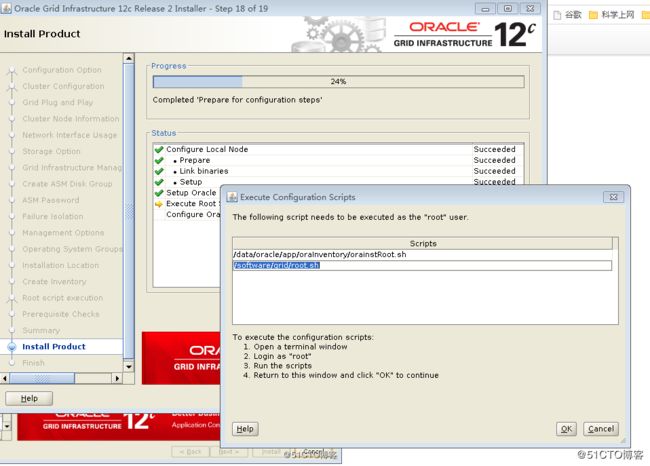Click the step list scroll-left arrow
The height and width of the screenshot is (466, 650).
coord(5,378)
